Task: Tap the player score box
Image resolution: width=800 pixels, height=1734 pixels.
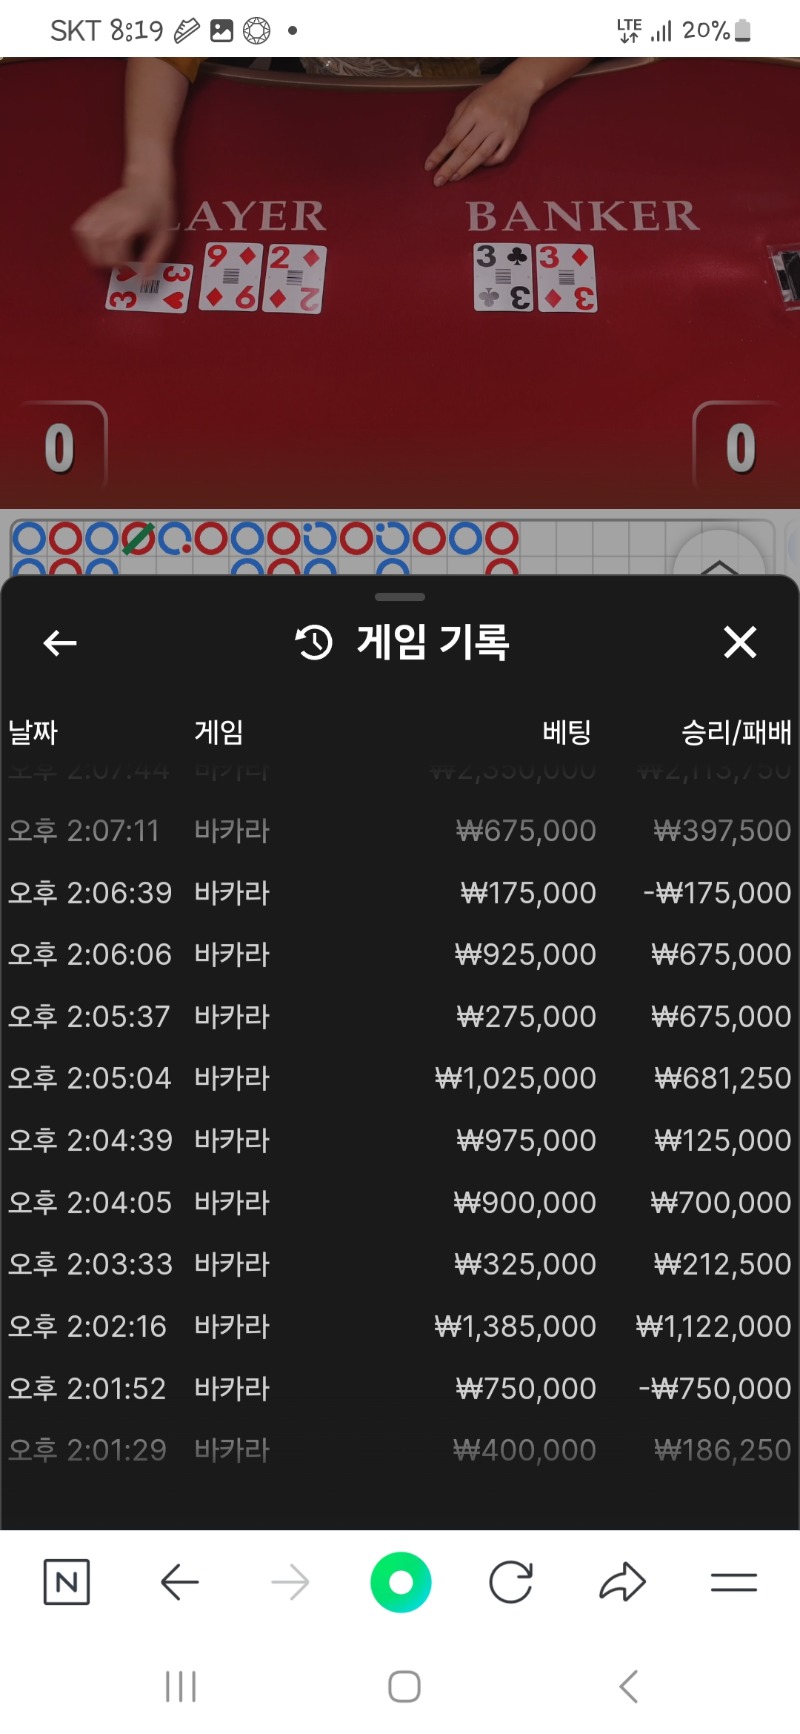Action: tap(60, 447)
